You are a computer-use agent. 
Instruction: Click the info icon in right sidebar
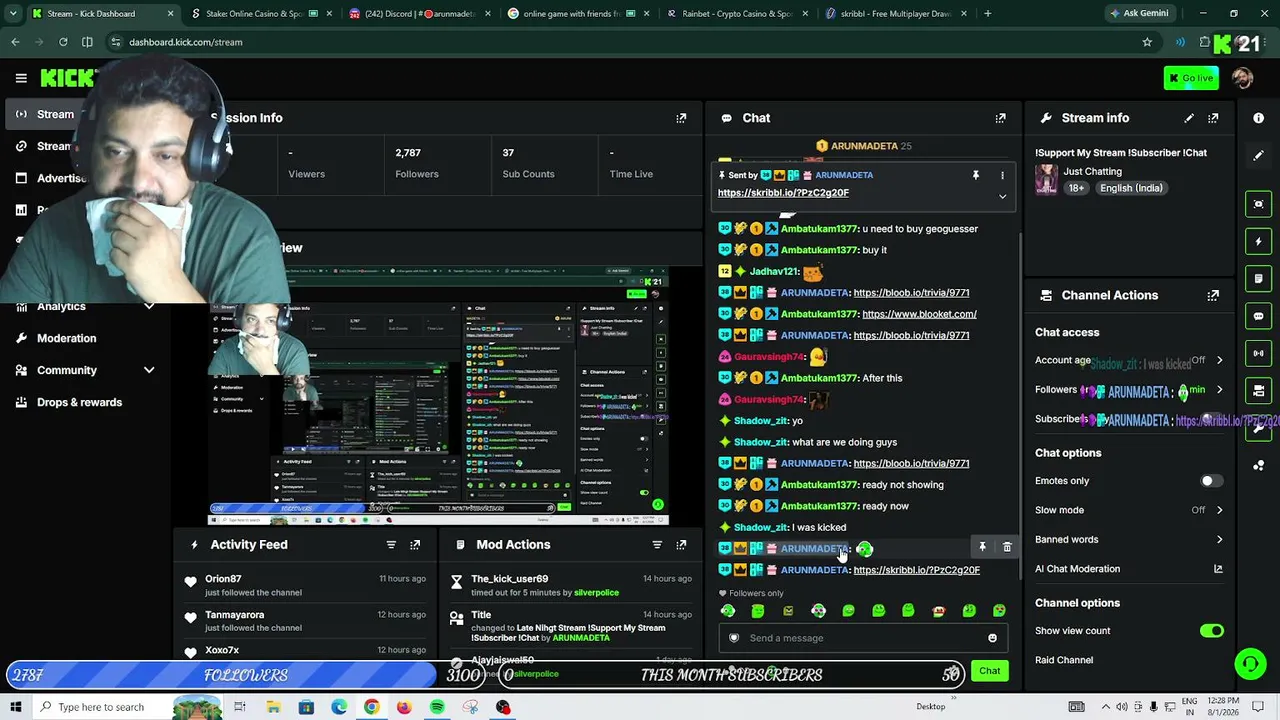coord(1258,118)
